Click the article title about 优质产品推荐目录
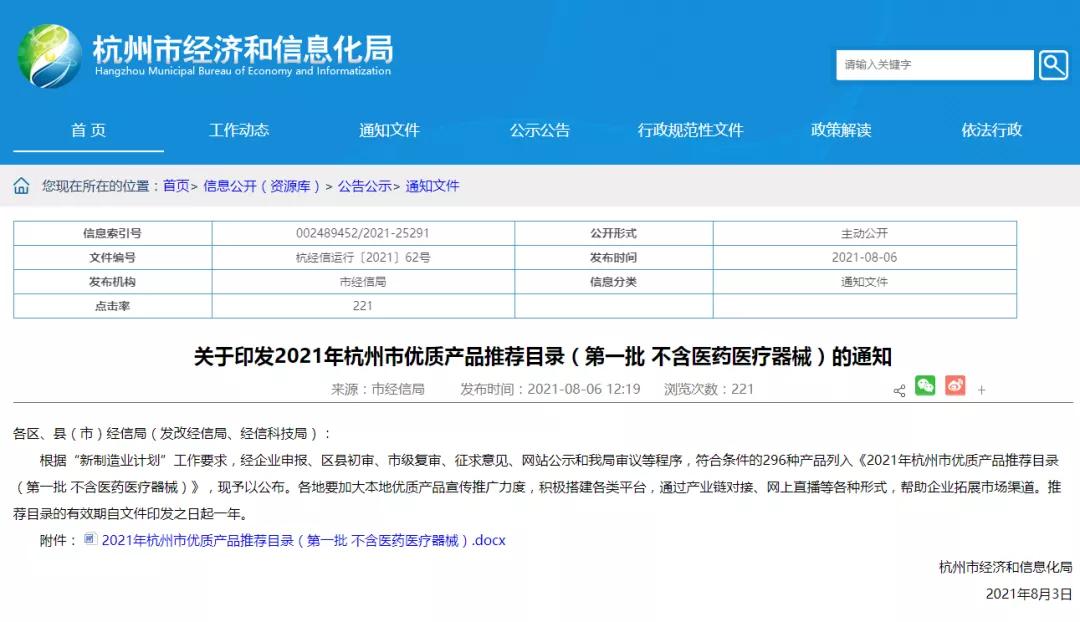 point(540,356)
